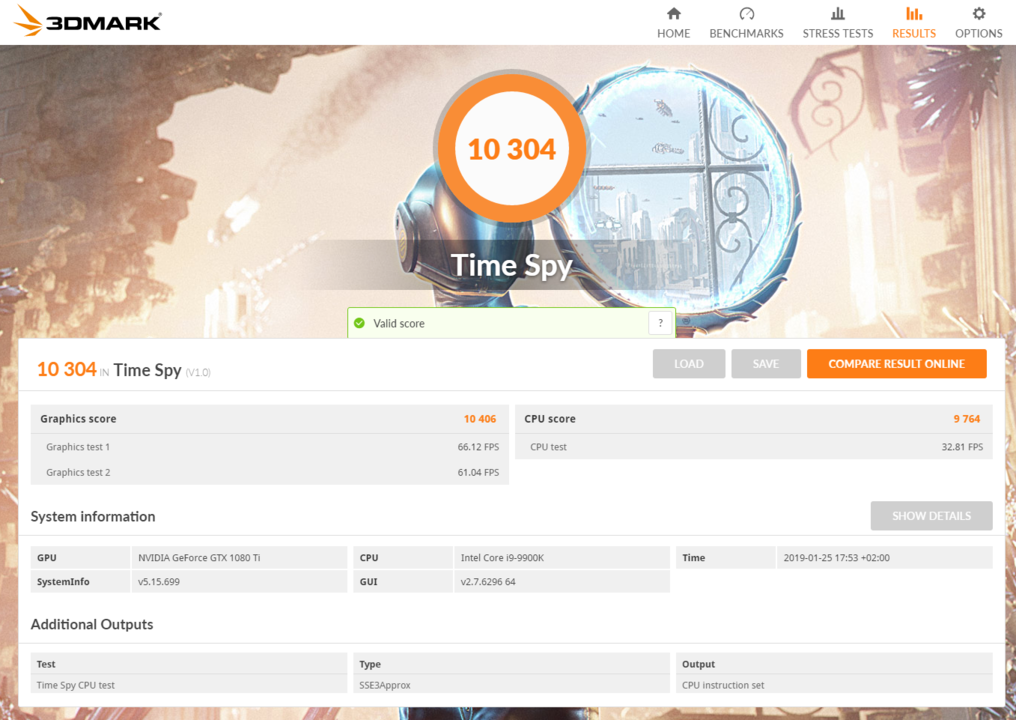Screen dimensions: 1016x720
Task: Click SHOW DETAILS button
Action: coord(931,516)
